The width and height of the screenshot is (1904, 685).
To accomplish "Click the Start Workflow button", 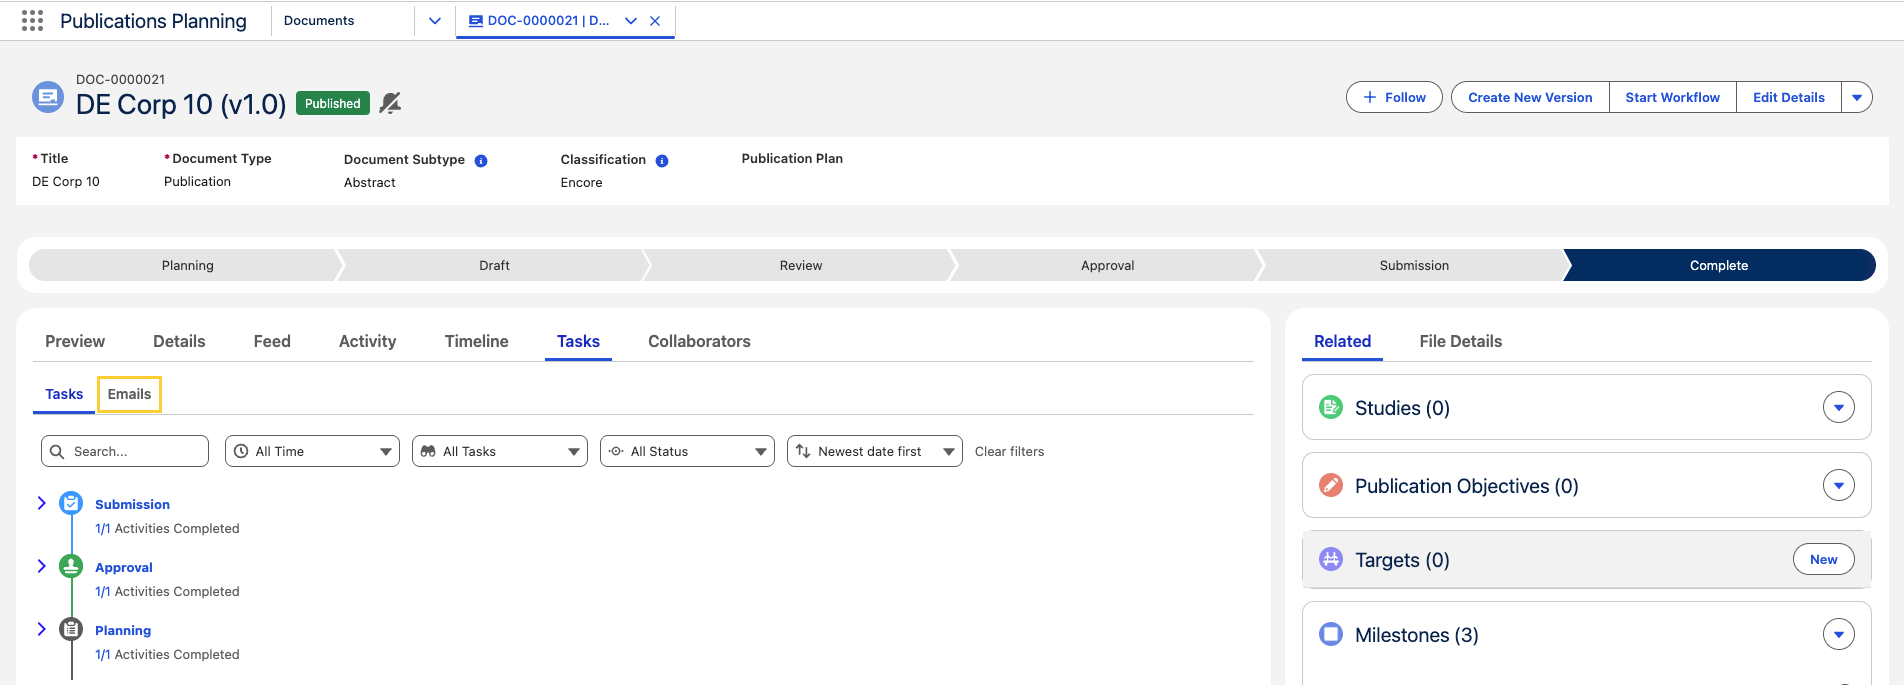I will 1672,97.
